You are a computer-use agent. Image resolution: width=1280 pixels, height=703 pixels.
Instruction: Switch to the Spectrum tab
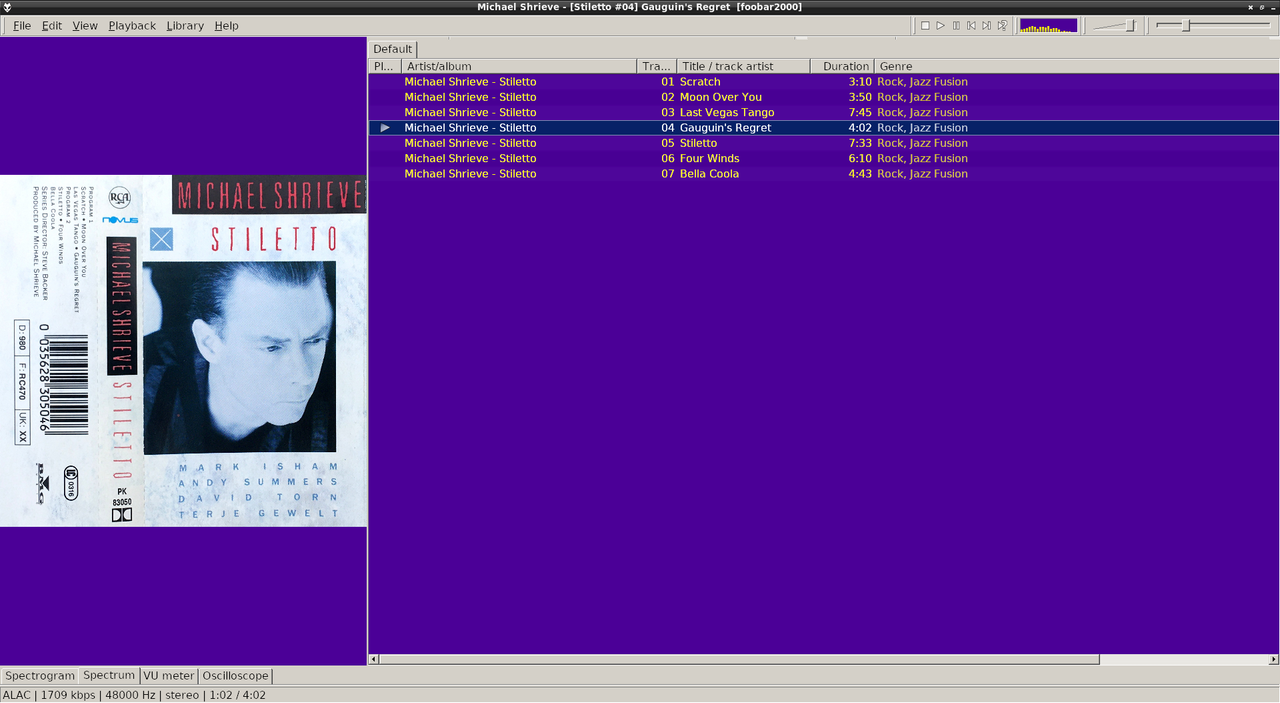click(109, 676)
